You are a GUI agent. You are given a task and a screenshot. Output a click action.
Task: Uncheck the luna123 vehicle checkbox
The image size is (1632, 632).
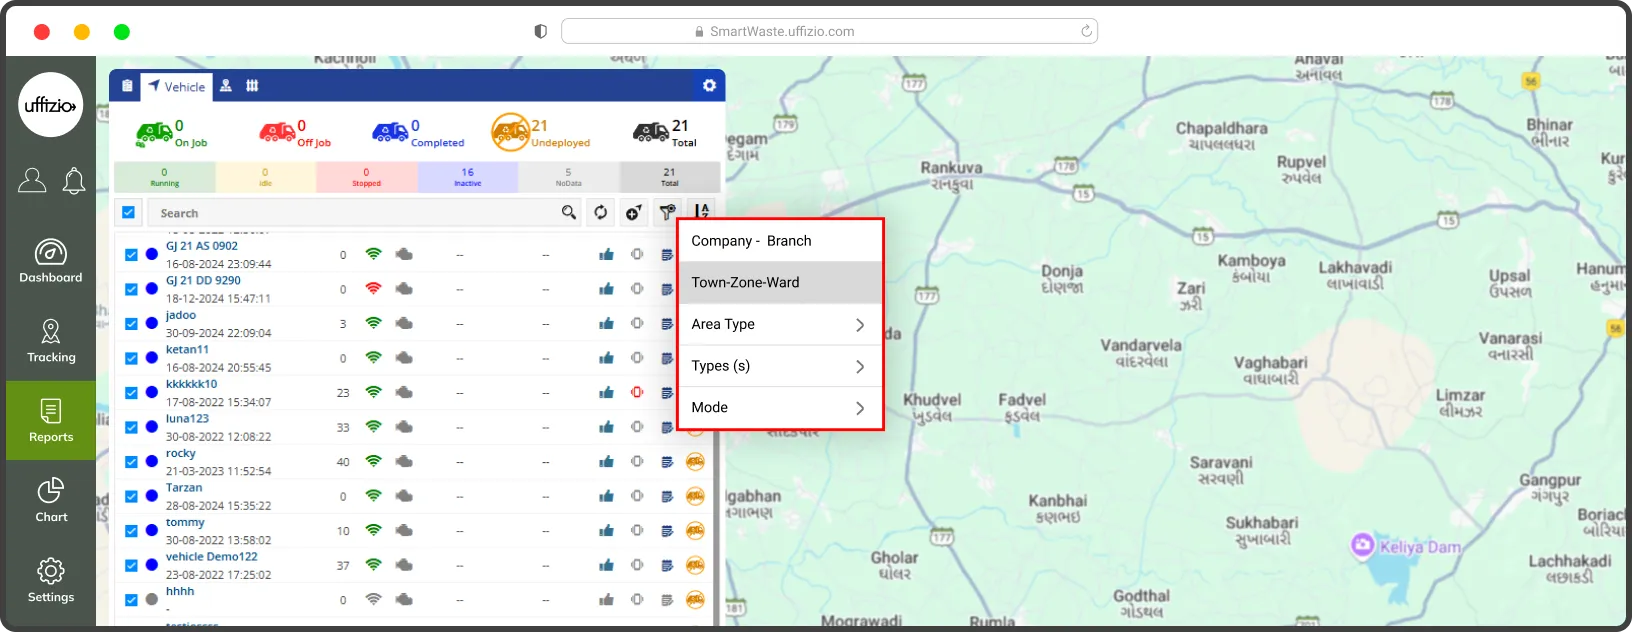[x=131, y=427]
